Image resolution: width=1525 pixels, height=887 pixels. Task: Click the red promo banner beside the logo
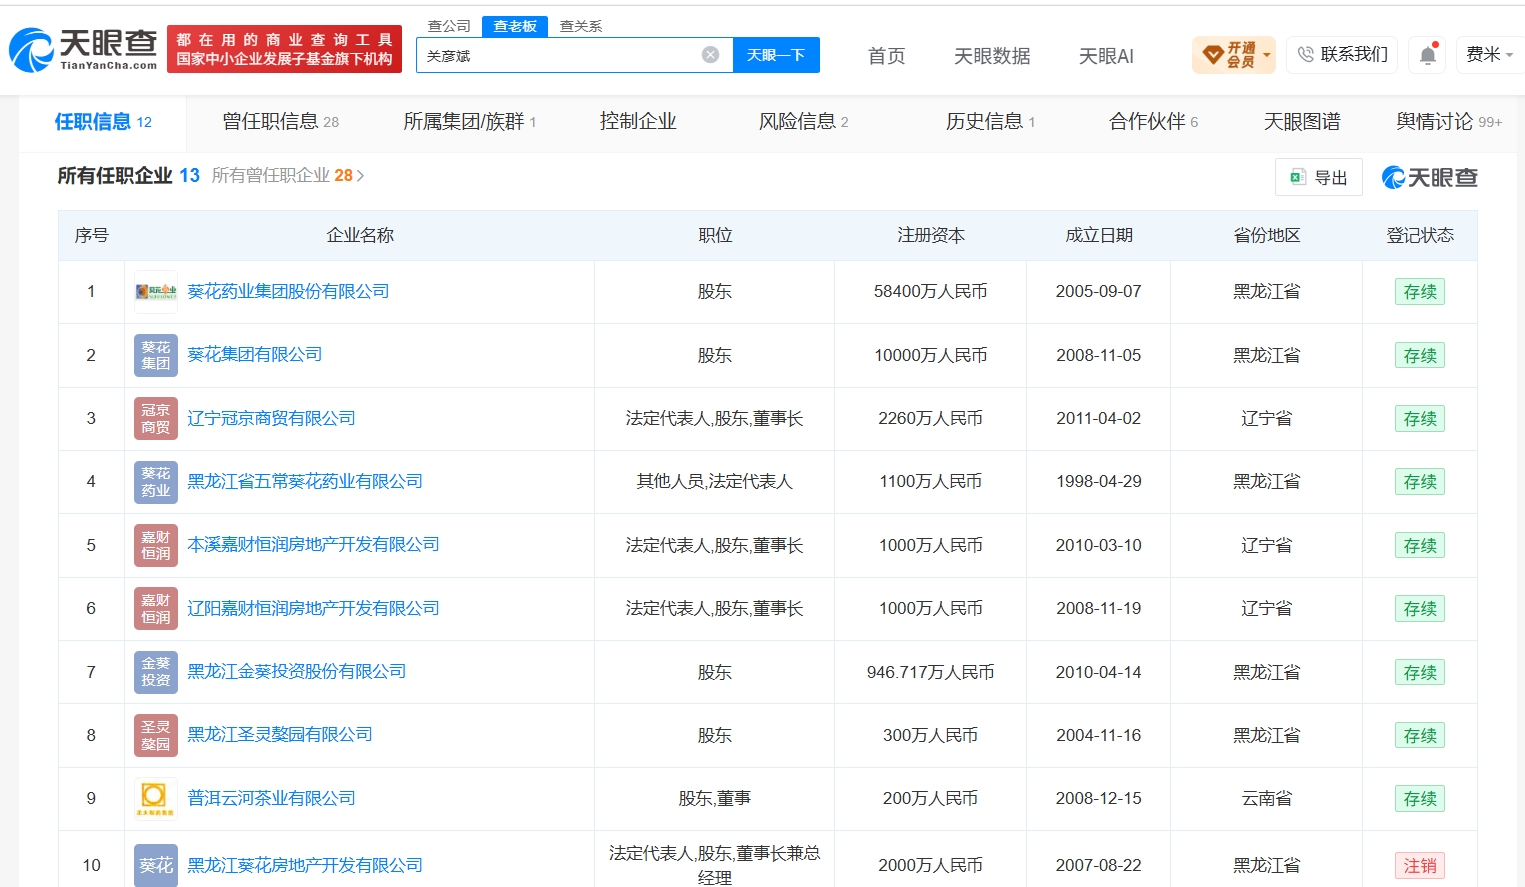(284, 49)
